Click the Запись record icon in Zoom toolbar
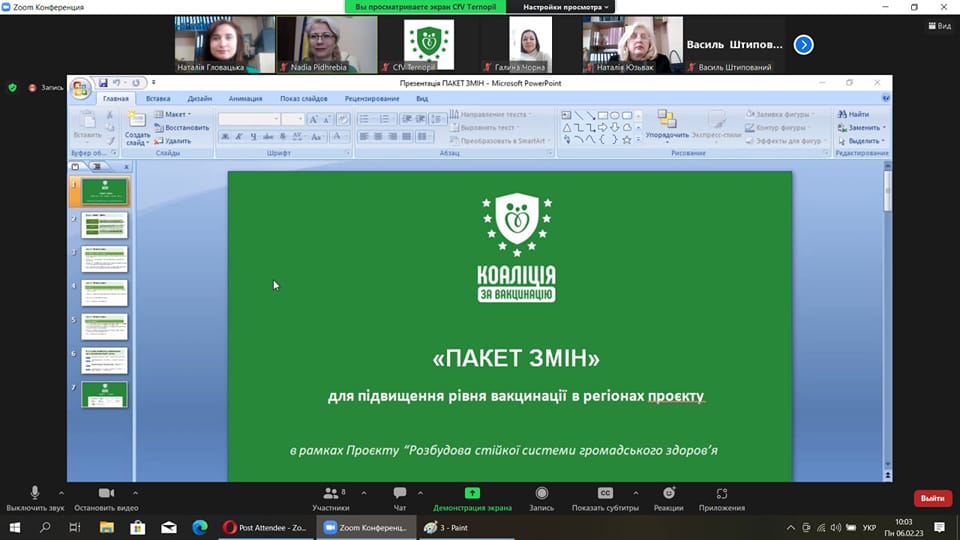Screen dimensions: 960x540 click(541, 493)
